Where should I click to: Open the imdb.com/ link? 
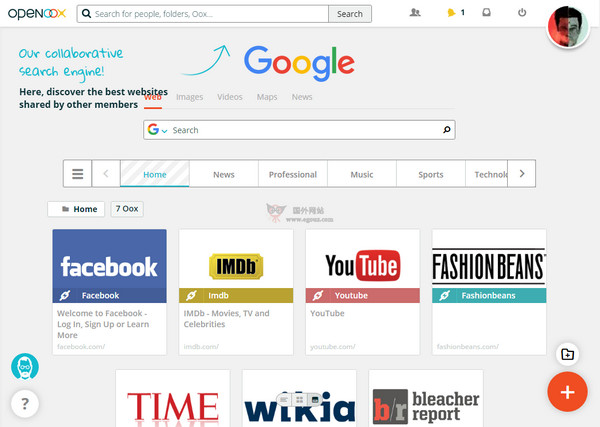201,347
